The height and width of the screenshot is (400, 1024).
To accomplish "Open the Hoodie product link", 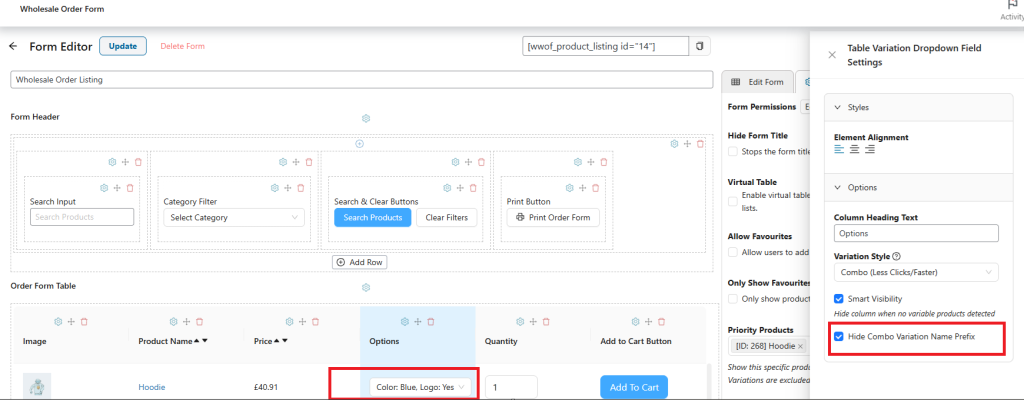I will click(152, 388).
